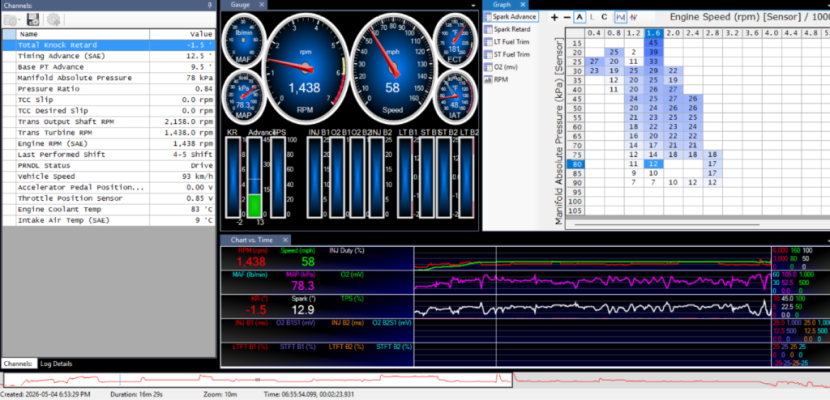Select the LT Fuel Trim table

[507, 42]
